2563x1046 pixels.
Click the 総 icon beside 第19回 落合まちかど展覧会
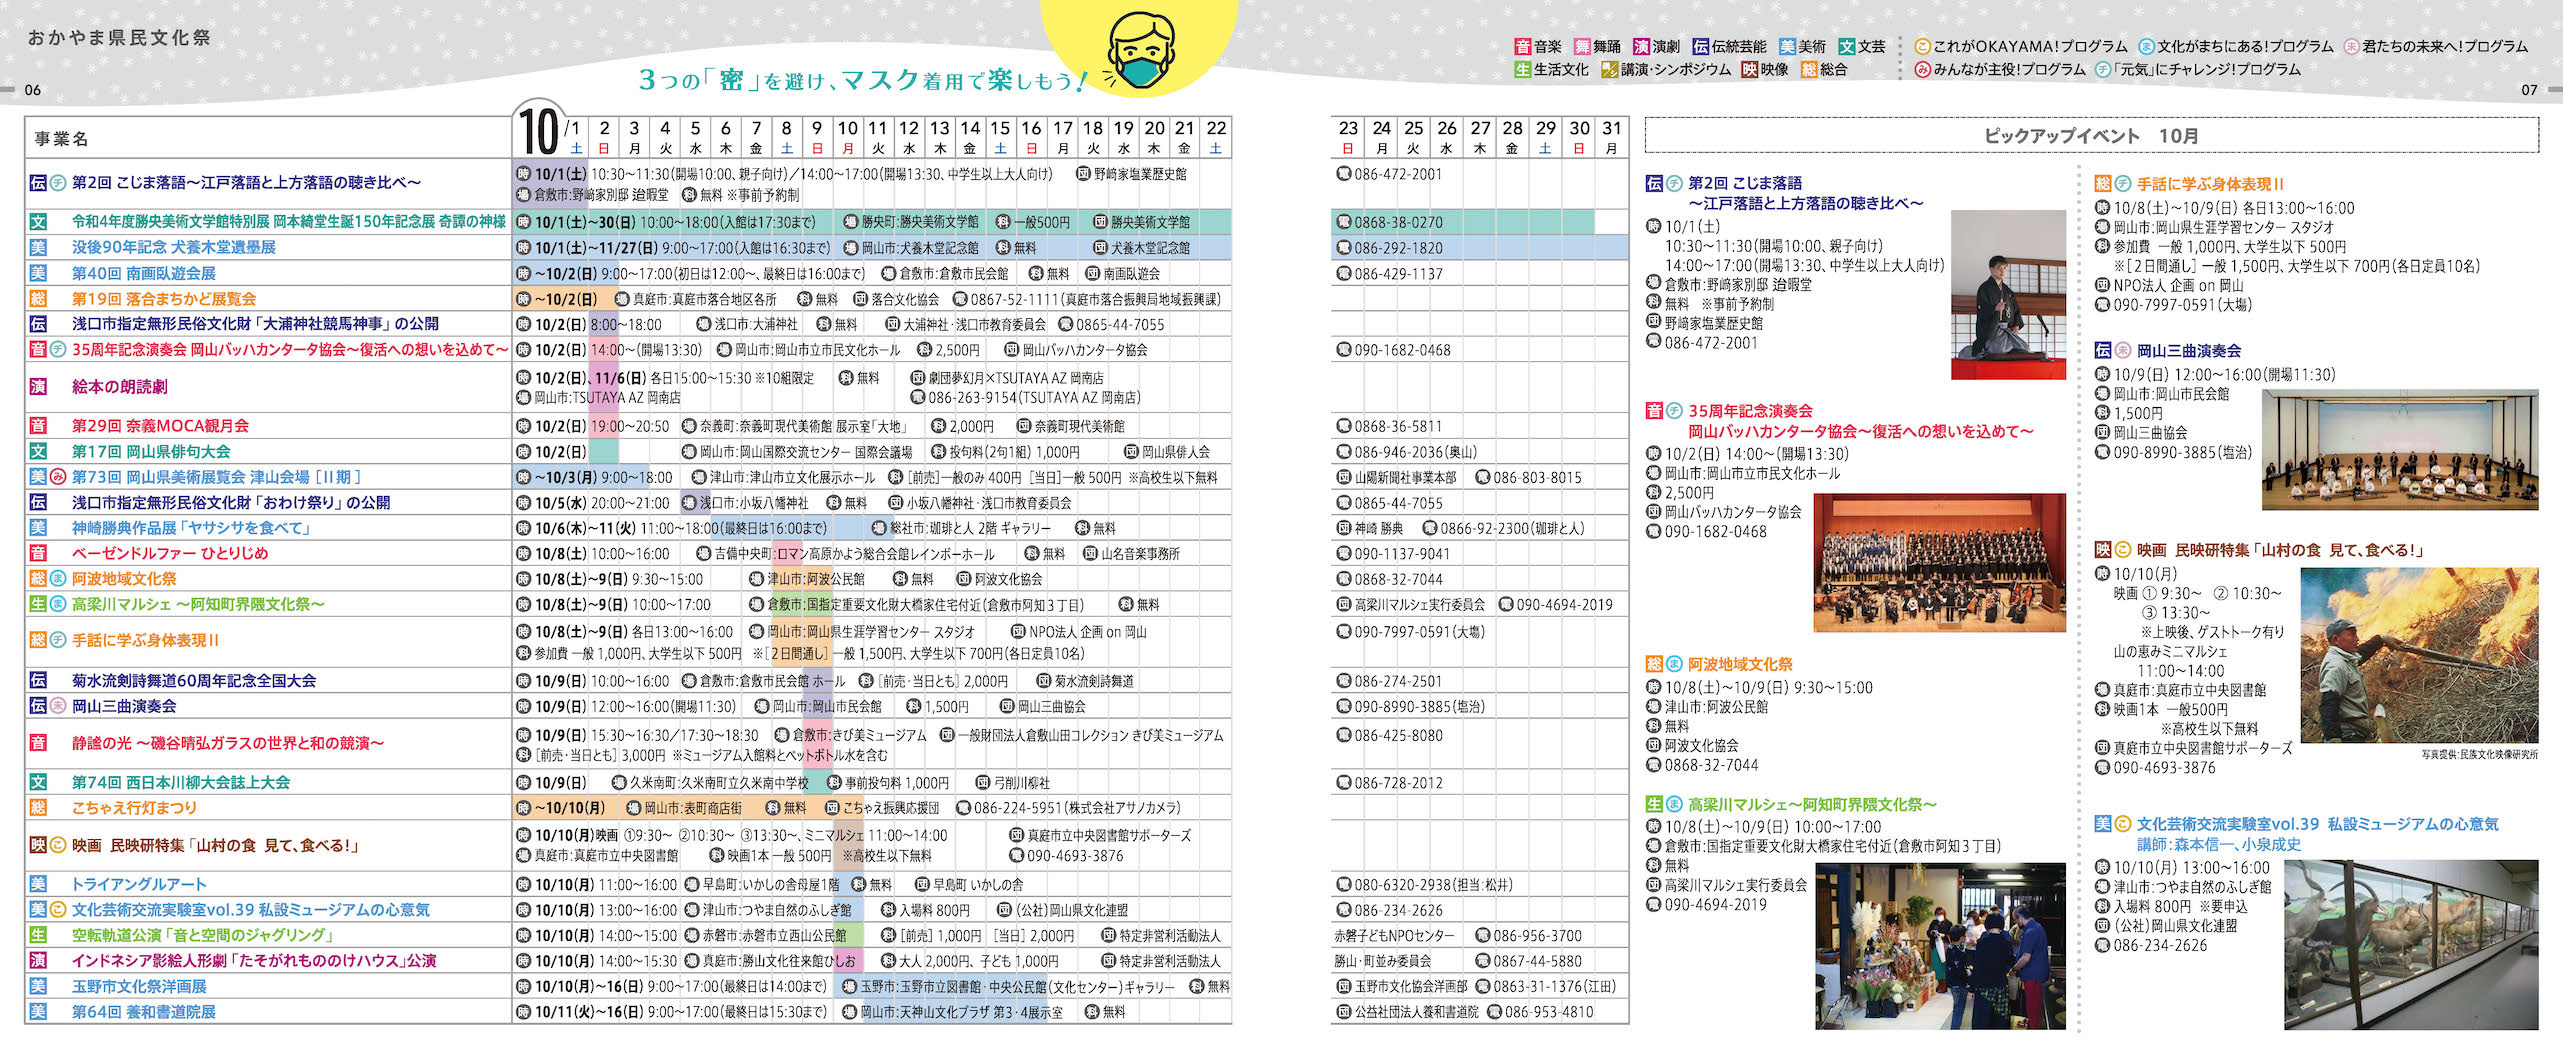(x=38, y=298)
